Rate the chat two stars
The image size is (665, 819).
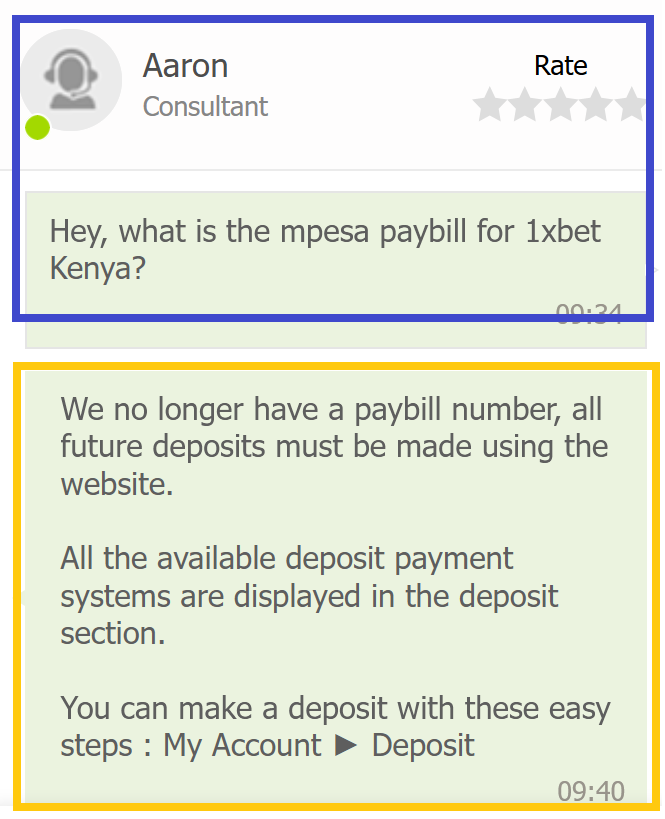(x=525, y=105)
